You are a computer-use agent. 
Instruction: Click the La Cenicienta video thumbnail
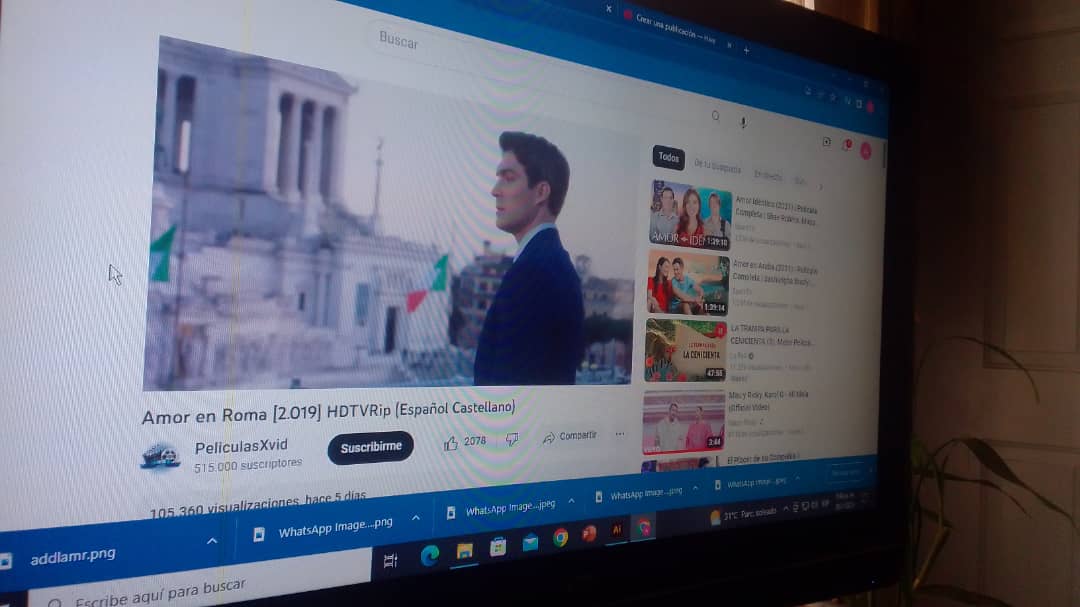pyautogui.click(x=685, y=350)
